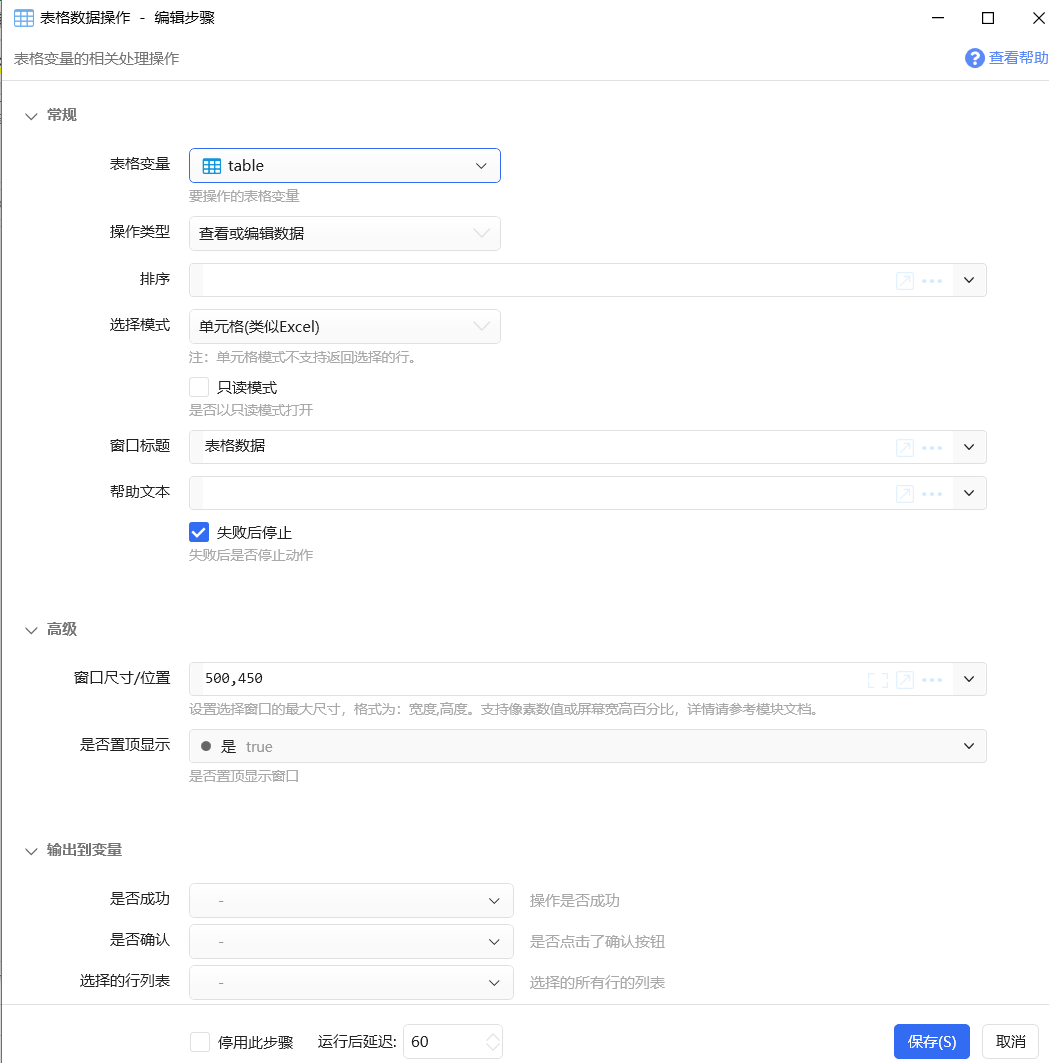This screenshot has width=1049, height=1063.
Task: Open expression editor icon in 排序 field
Action: [x=905, y=281]
